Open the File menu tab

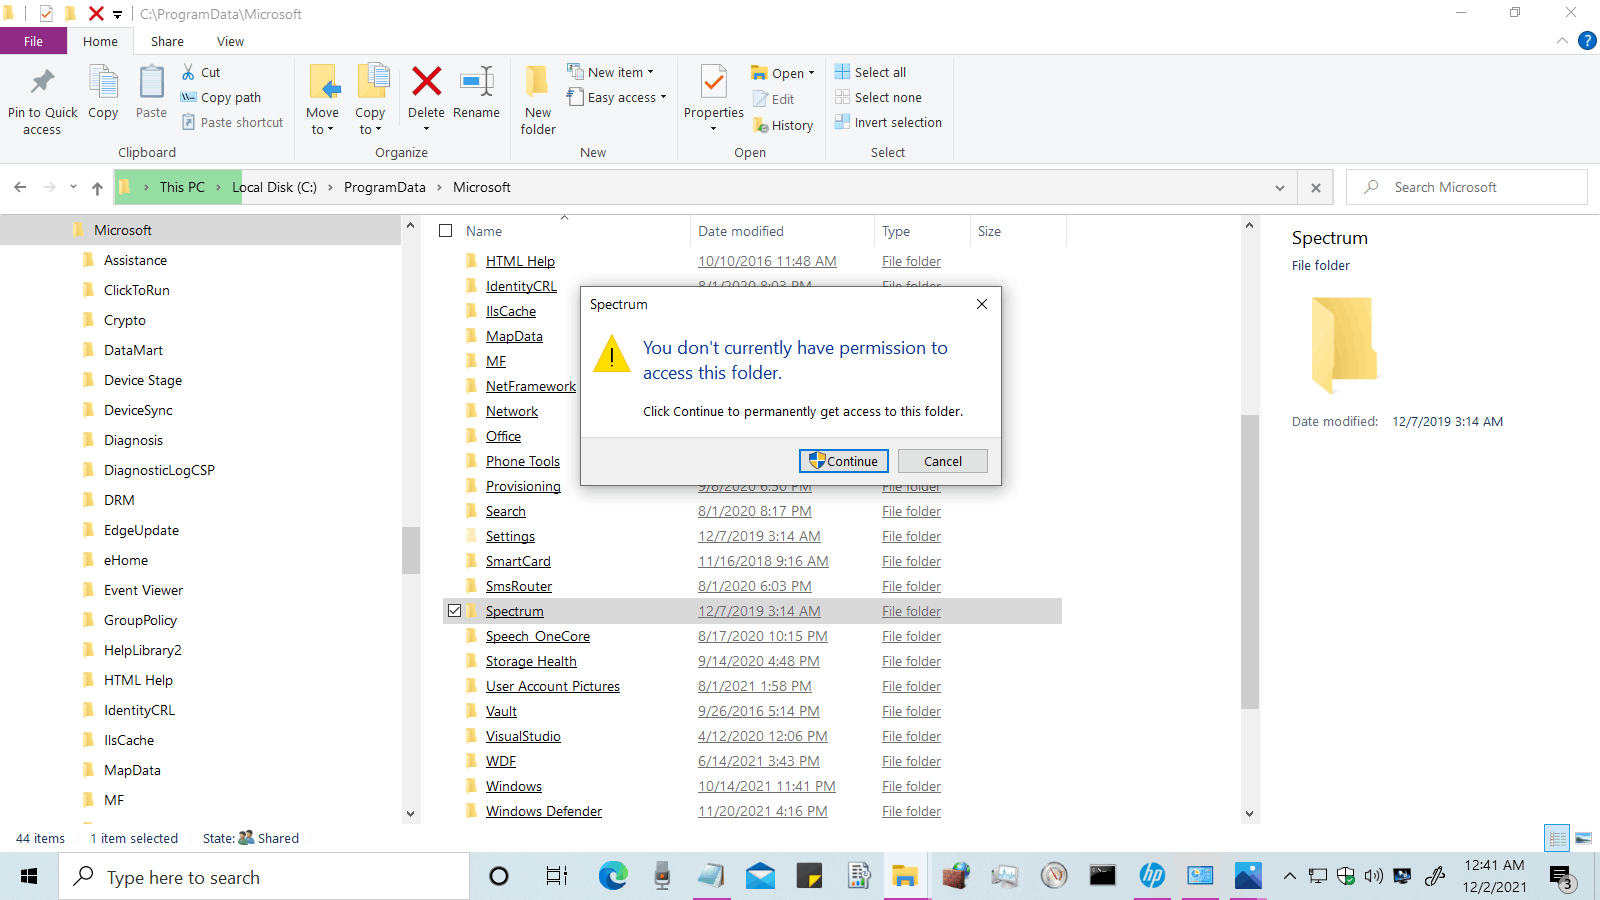click(33, 41)
